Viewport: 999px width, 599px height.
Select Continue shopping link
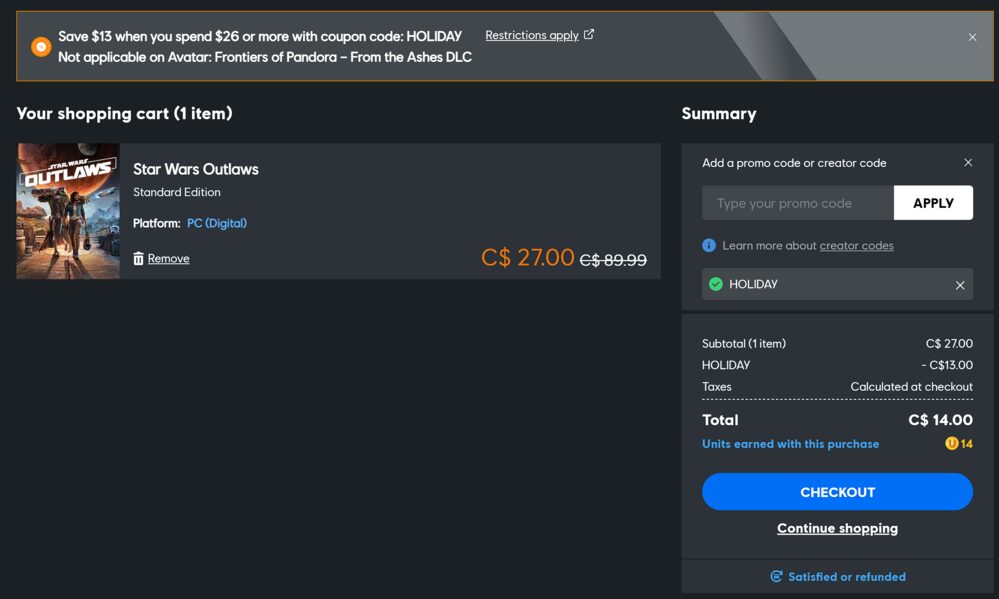837,528
